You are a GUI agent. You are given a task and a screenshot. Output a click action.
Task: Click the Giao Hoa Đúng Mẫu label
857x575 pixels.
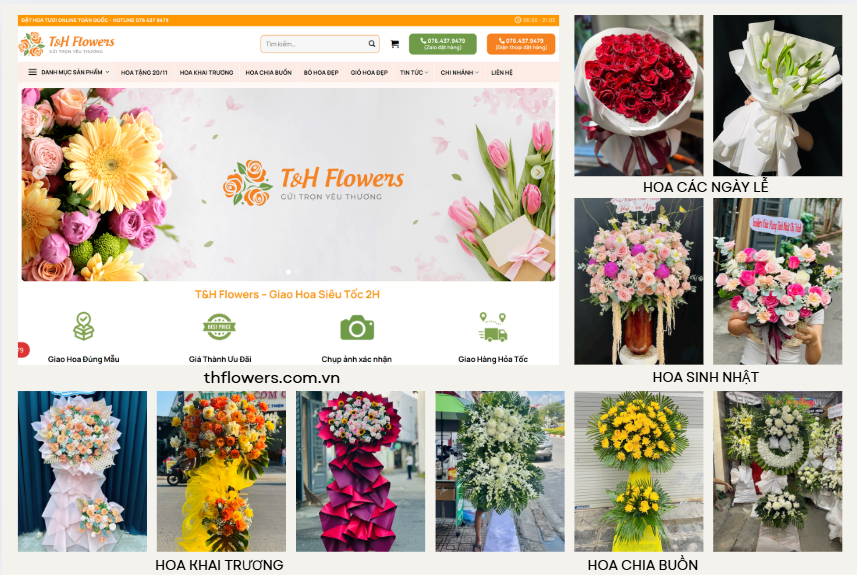pyautogui.click(x=84, y=359)
